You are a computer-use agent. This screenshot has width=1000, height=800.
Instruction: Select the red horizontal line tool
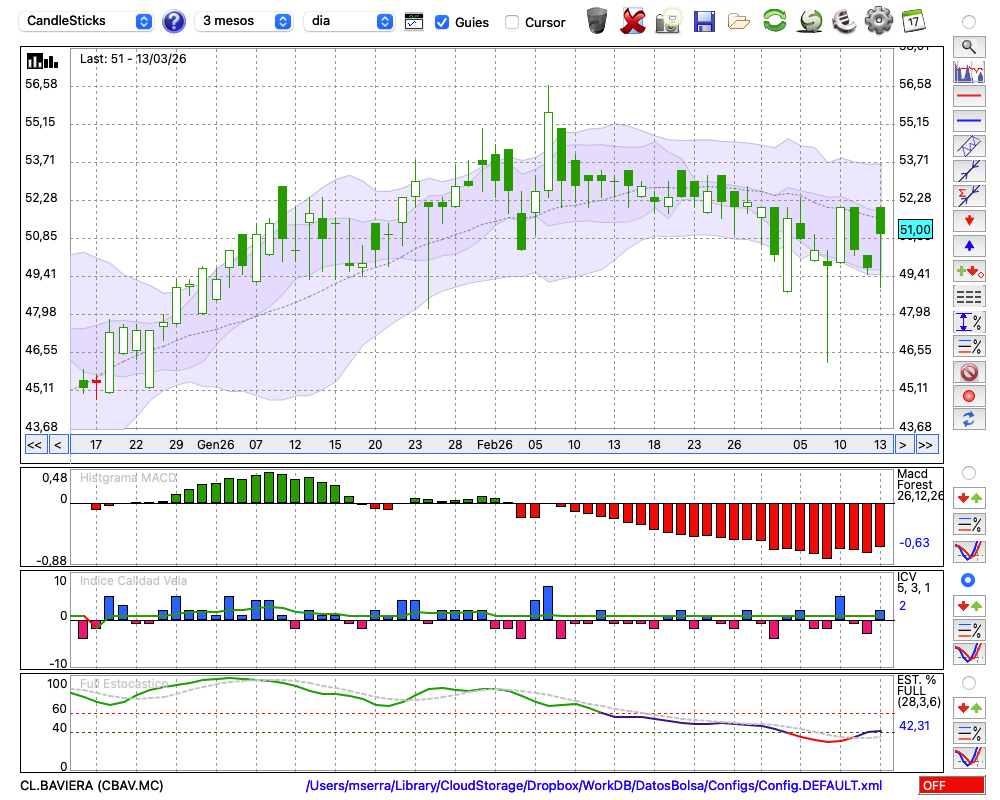(x=969, y=96)
